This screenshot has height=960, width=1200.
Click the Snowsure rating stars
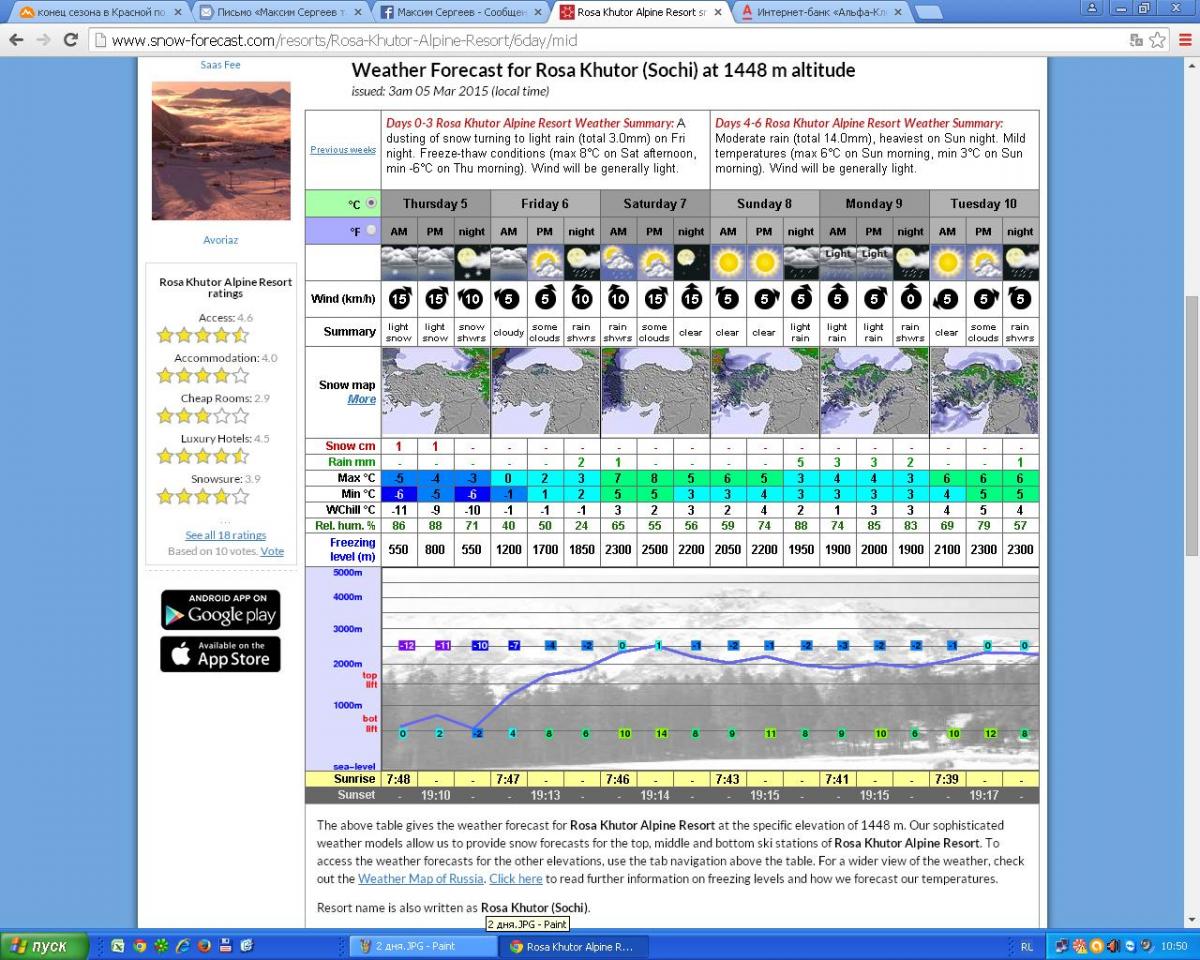[203, 496]
